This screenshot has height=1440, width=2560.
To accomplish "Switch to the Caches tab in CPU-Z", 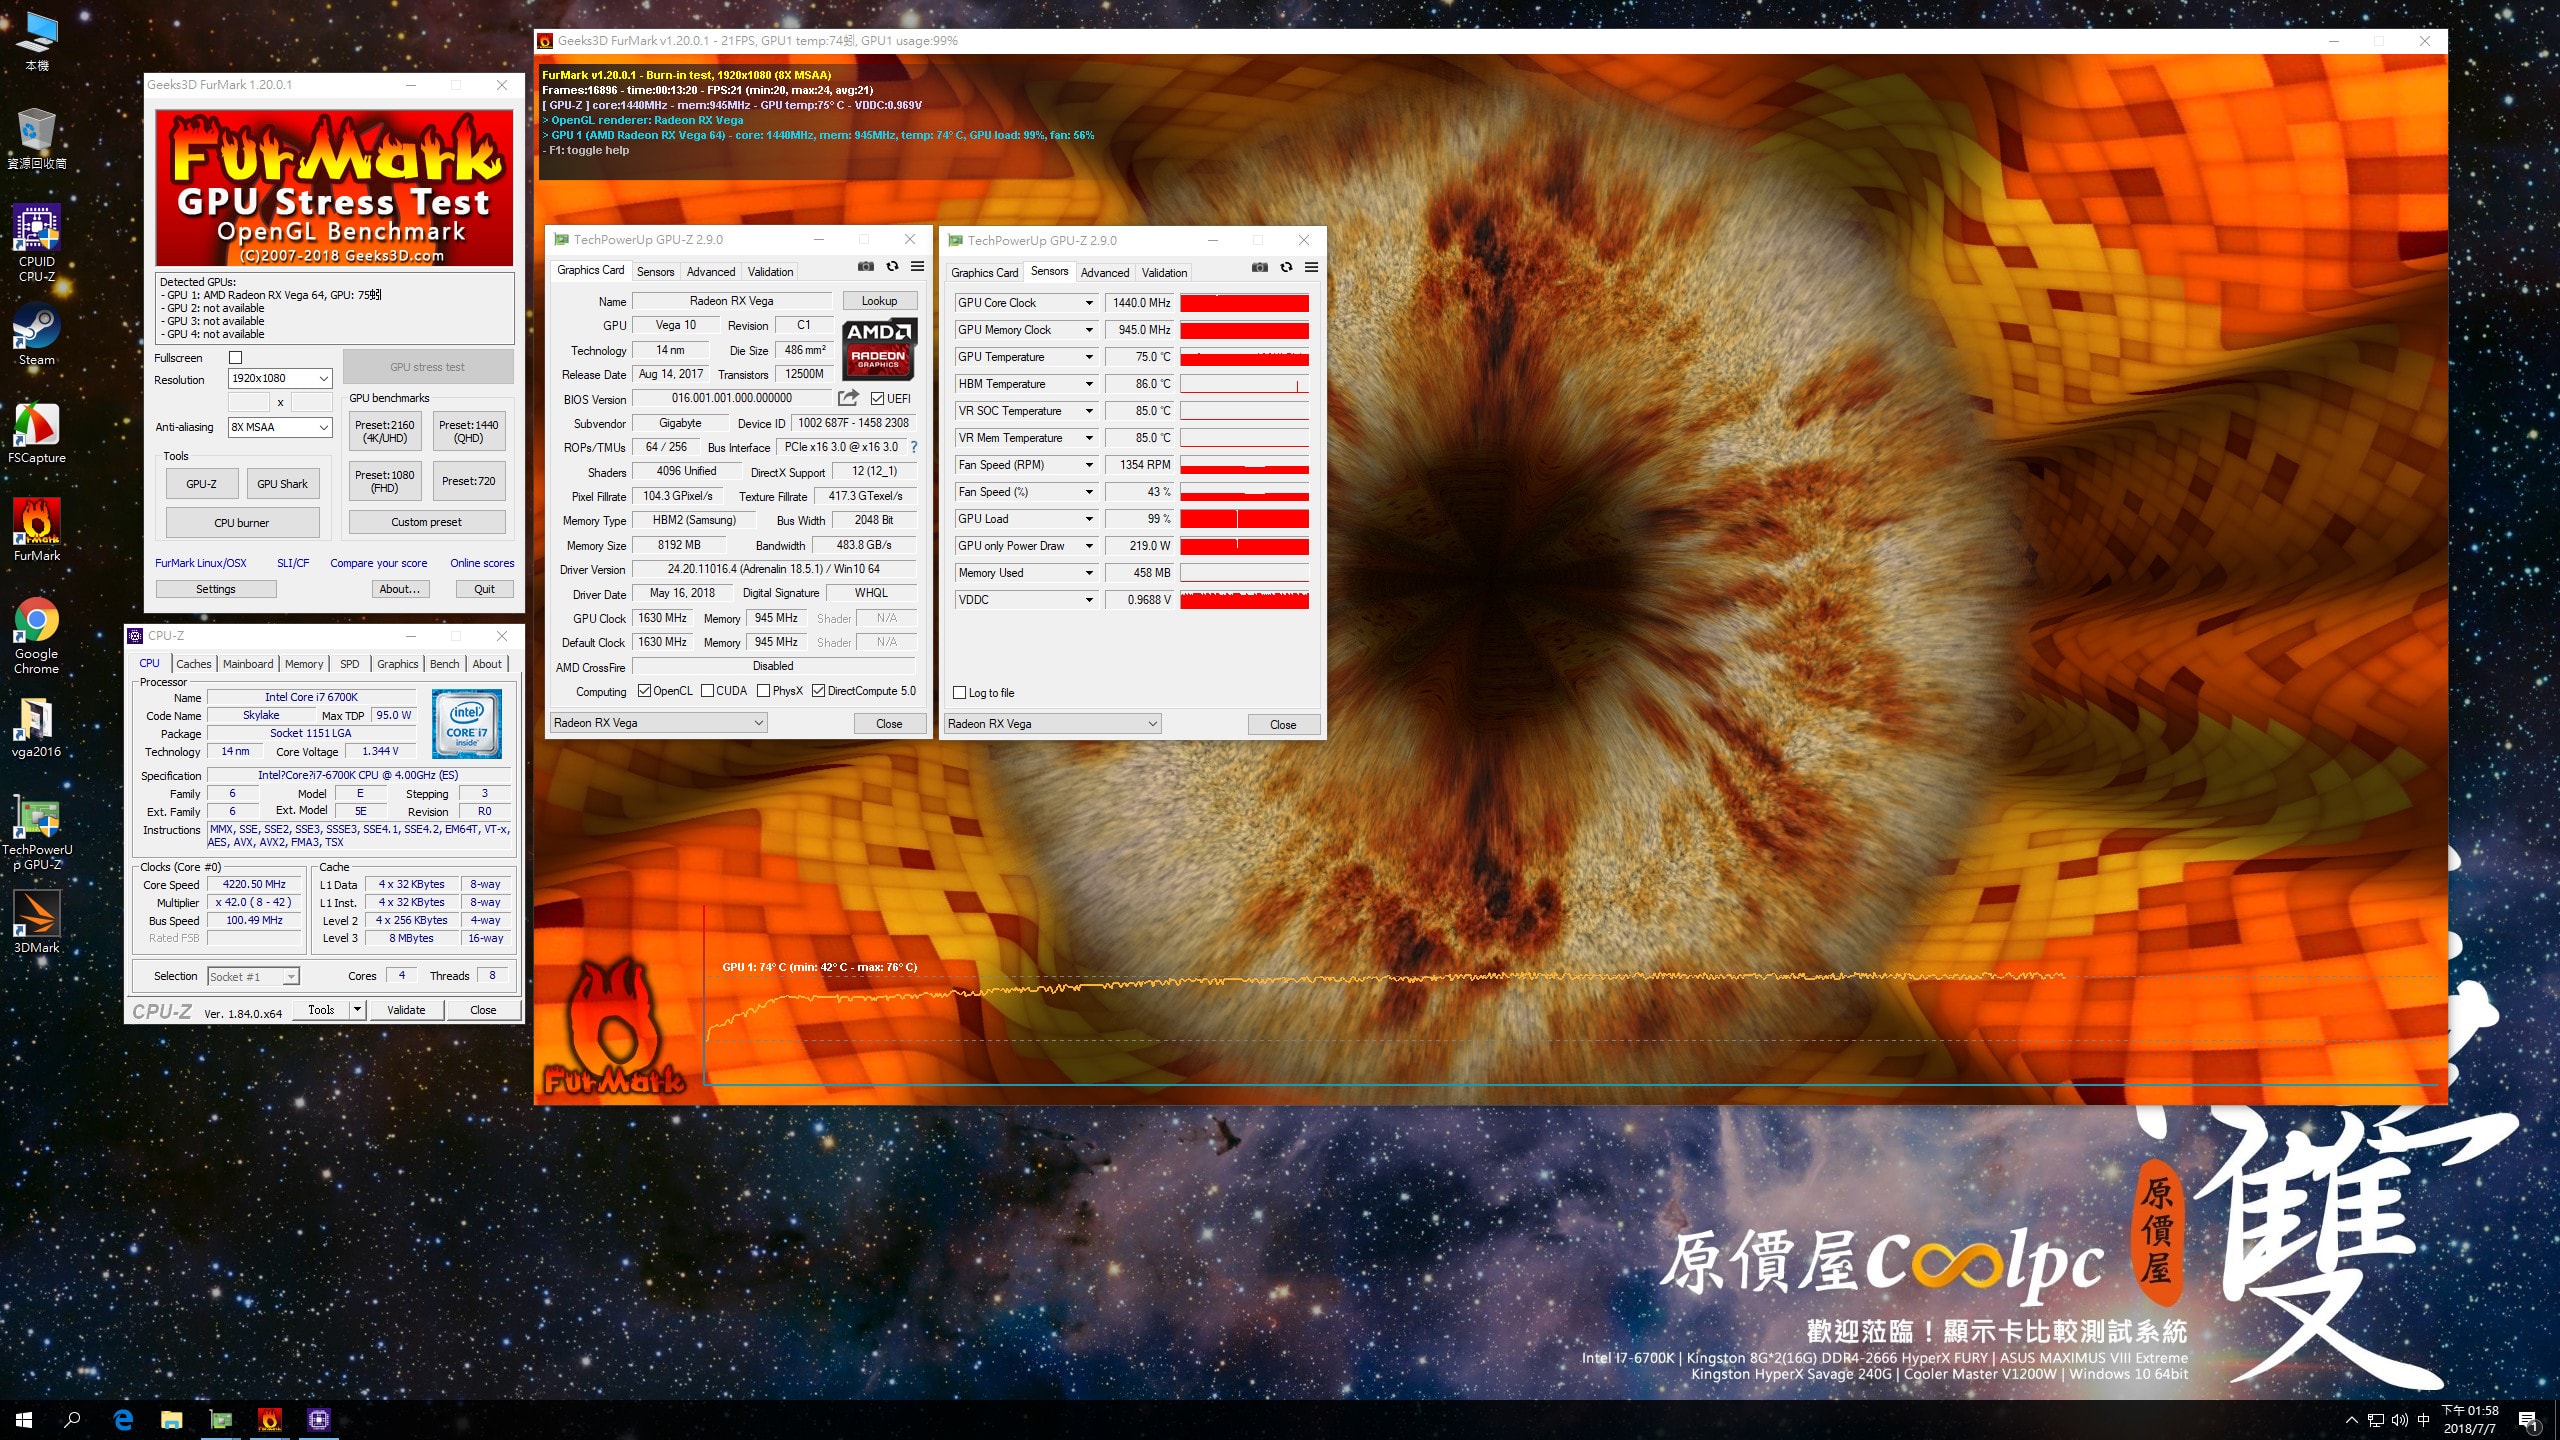I will (194, 664).
